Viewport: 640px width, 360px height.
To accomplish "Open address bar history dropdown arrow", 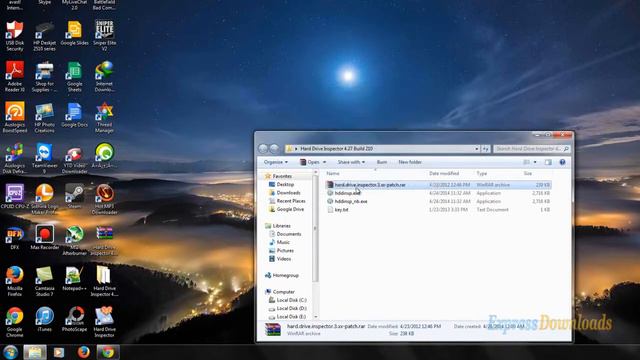I will tap(477, 149).
